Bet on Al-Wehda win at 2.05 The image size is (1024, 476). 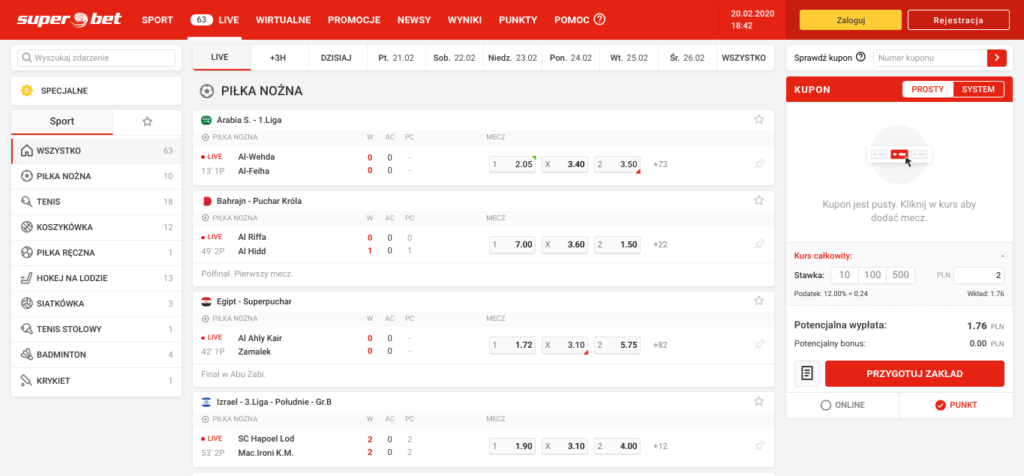pos(513,165)
